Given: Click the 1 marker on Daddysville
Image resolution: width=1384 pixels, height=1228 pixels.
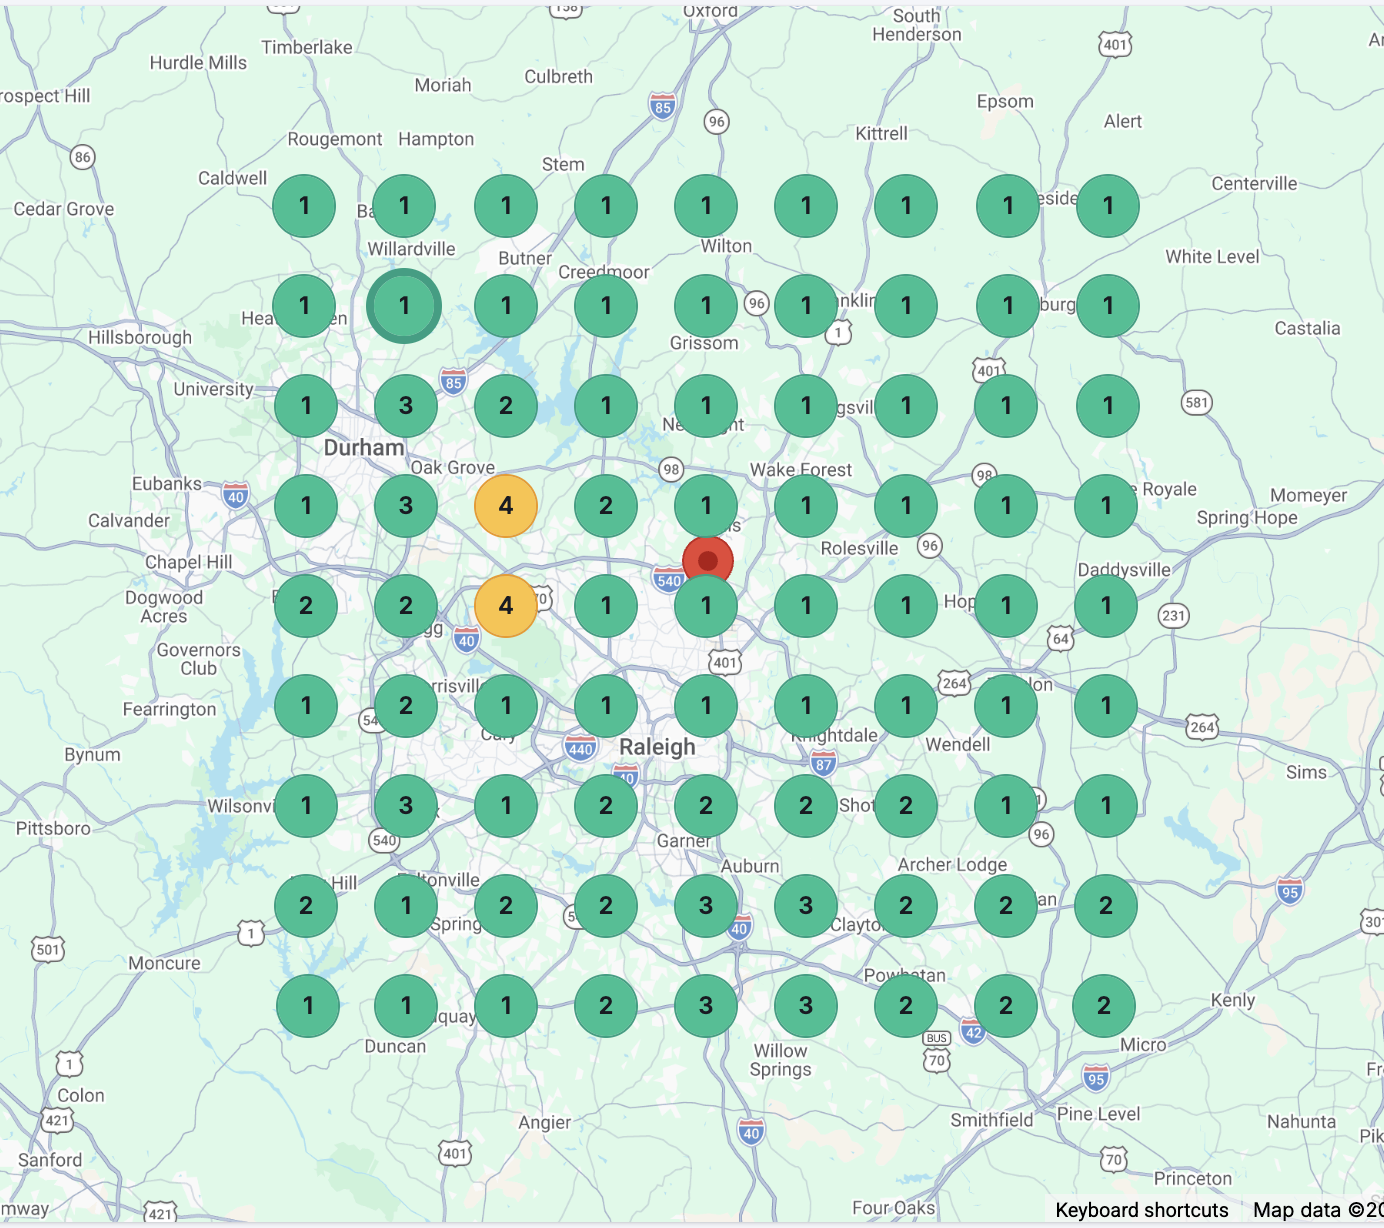Looking at the screenshot, I should (1106, 606).
